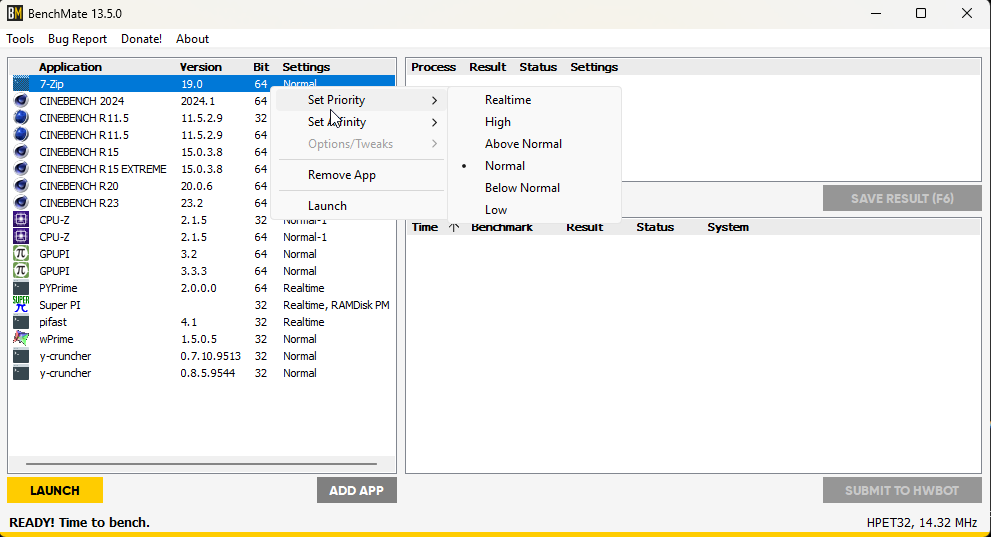Select the Normal priority radio option
This screenshot has width=991, height=537.
click(505, 166)
